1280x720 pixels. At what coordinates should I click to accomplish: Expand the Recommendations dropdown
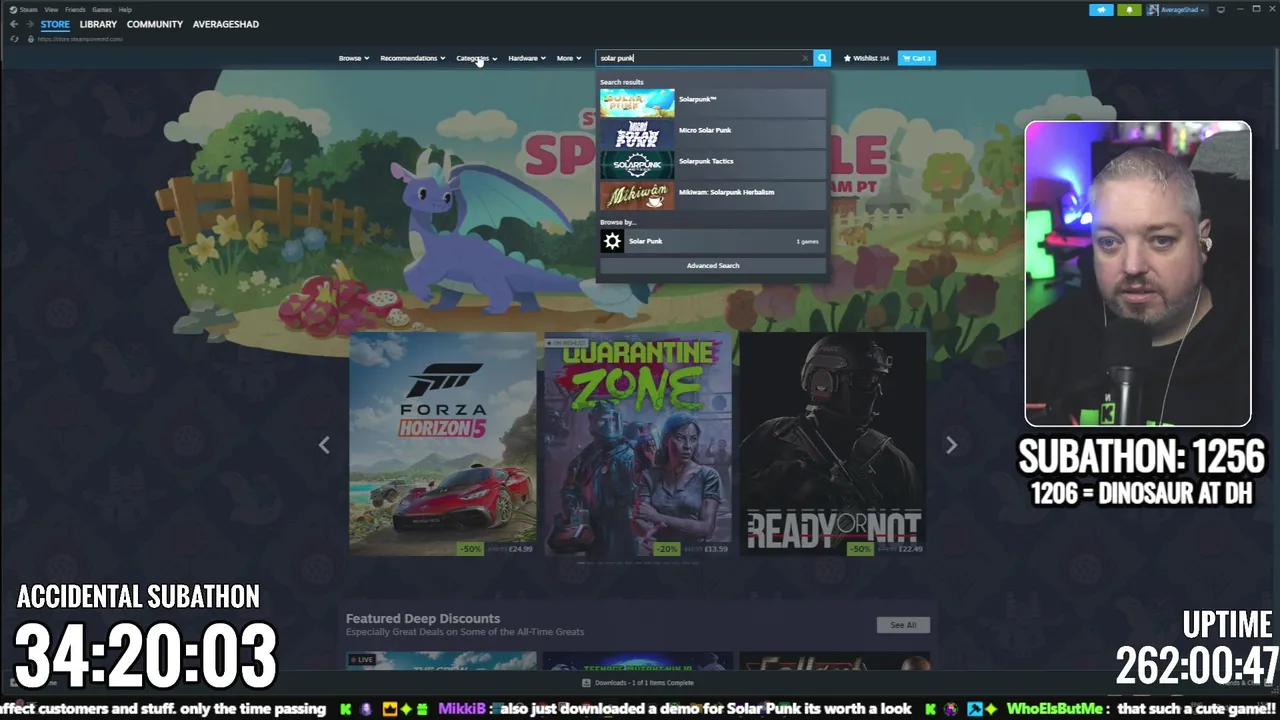413,58
